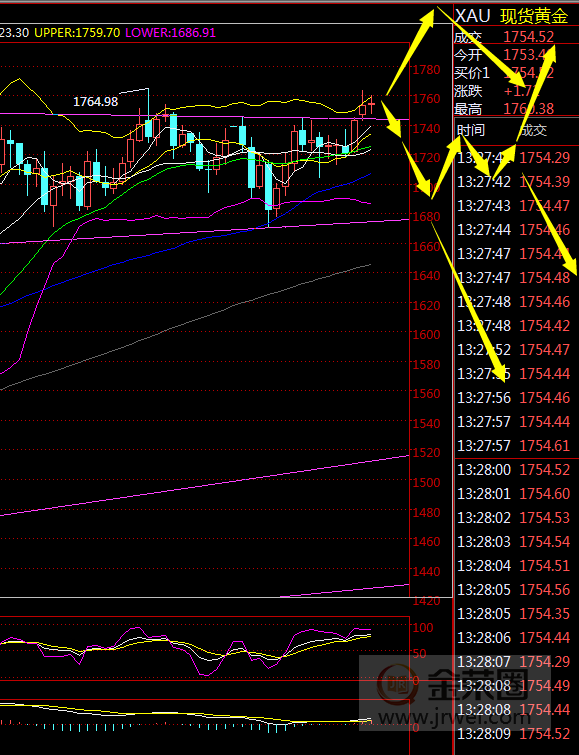Select tick price 1754.61 at 13:27:57
579x755 pixels.
coord(545,446)
